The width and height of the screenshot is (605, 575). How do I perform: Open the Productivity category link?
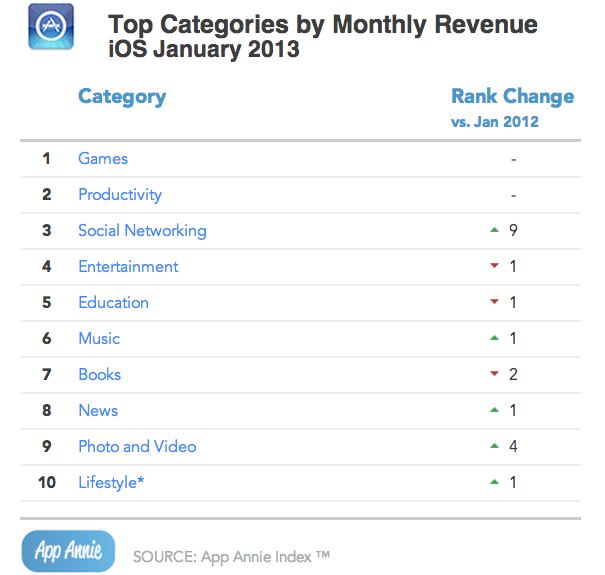tap(120, 195)
